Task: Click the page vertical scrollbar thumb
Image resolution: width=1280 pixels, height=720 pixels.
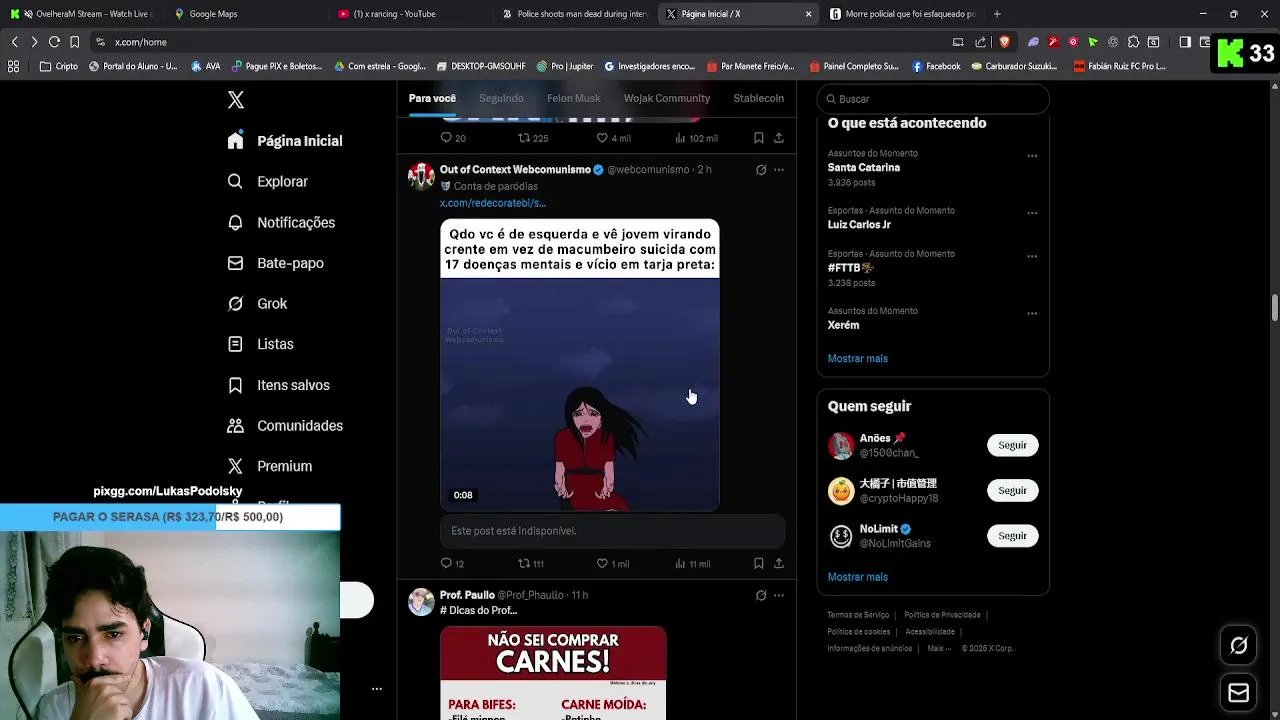Action: pyautogui.click(x=1275, y=308)
